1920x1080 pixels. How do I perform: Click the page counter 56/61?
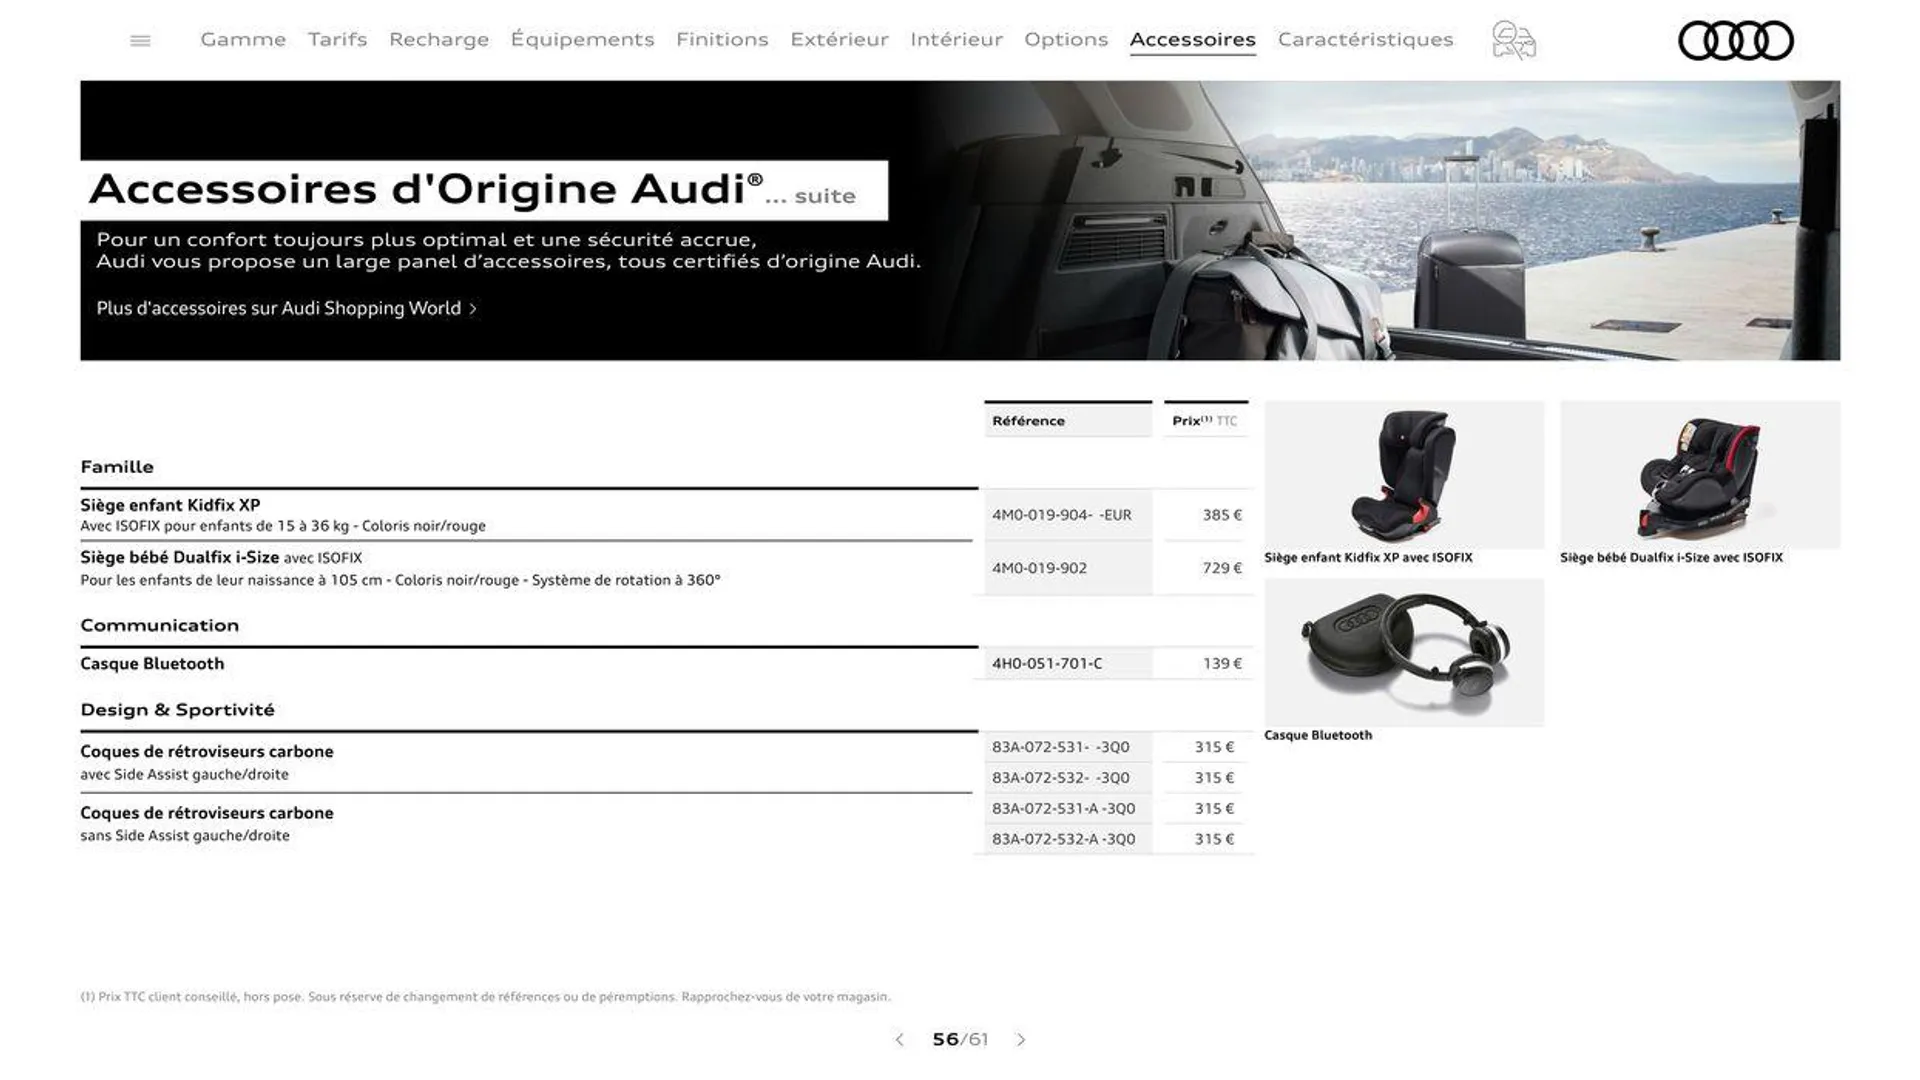[960, 1040]
